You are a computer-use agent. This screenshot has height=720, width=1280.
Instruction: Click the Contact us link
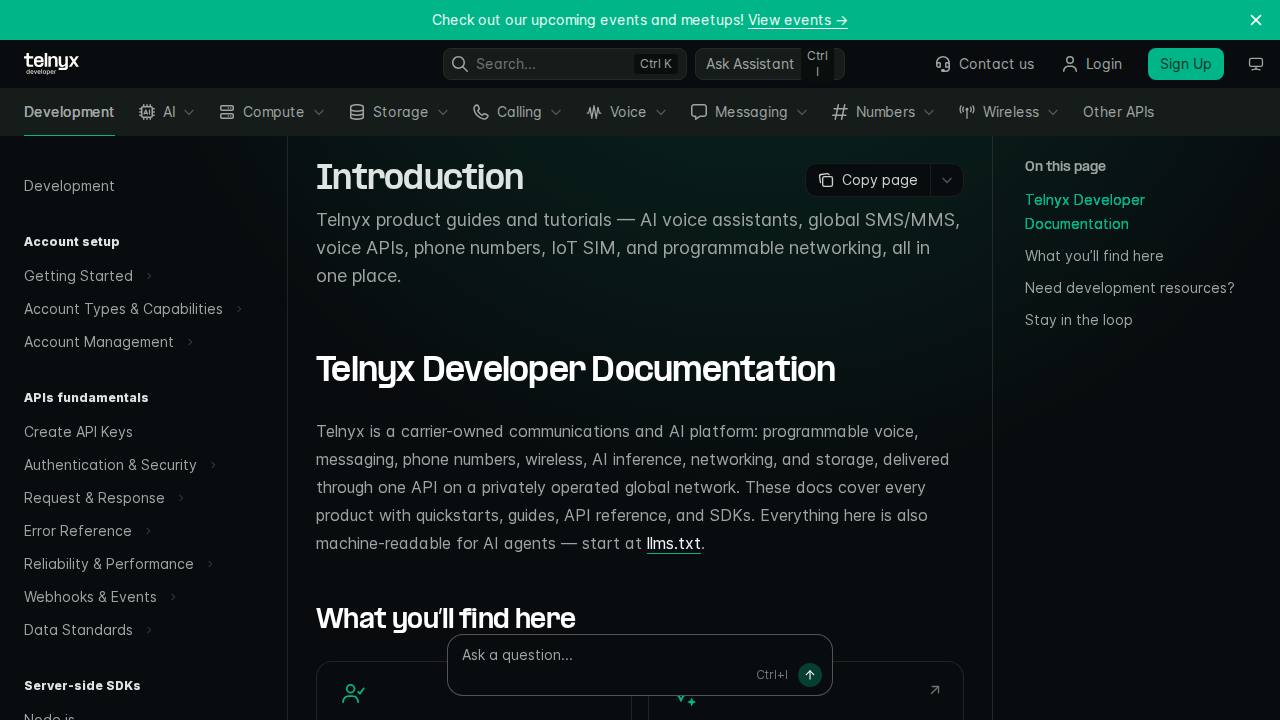[x=985, y=64]
